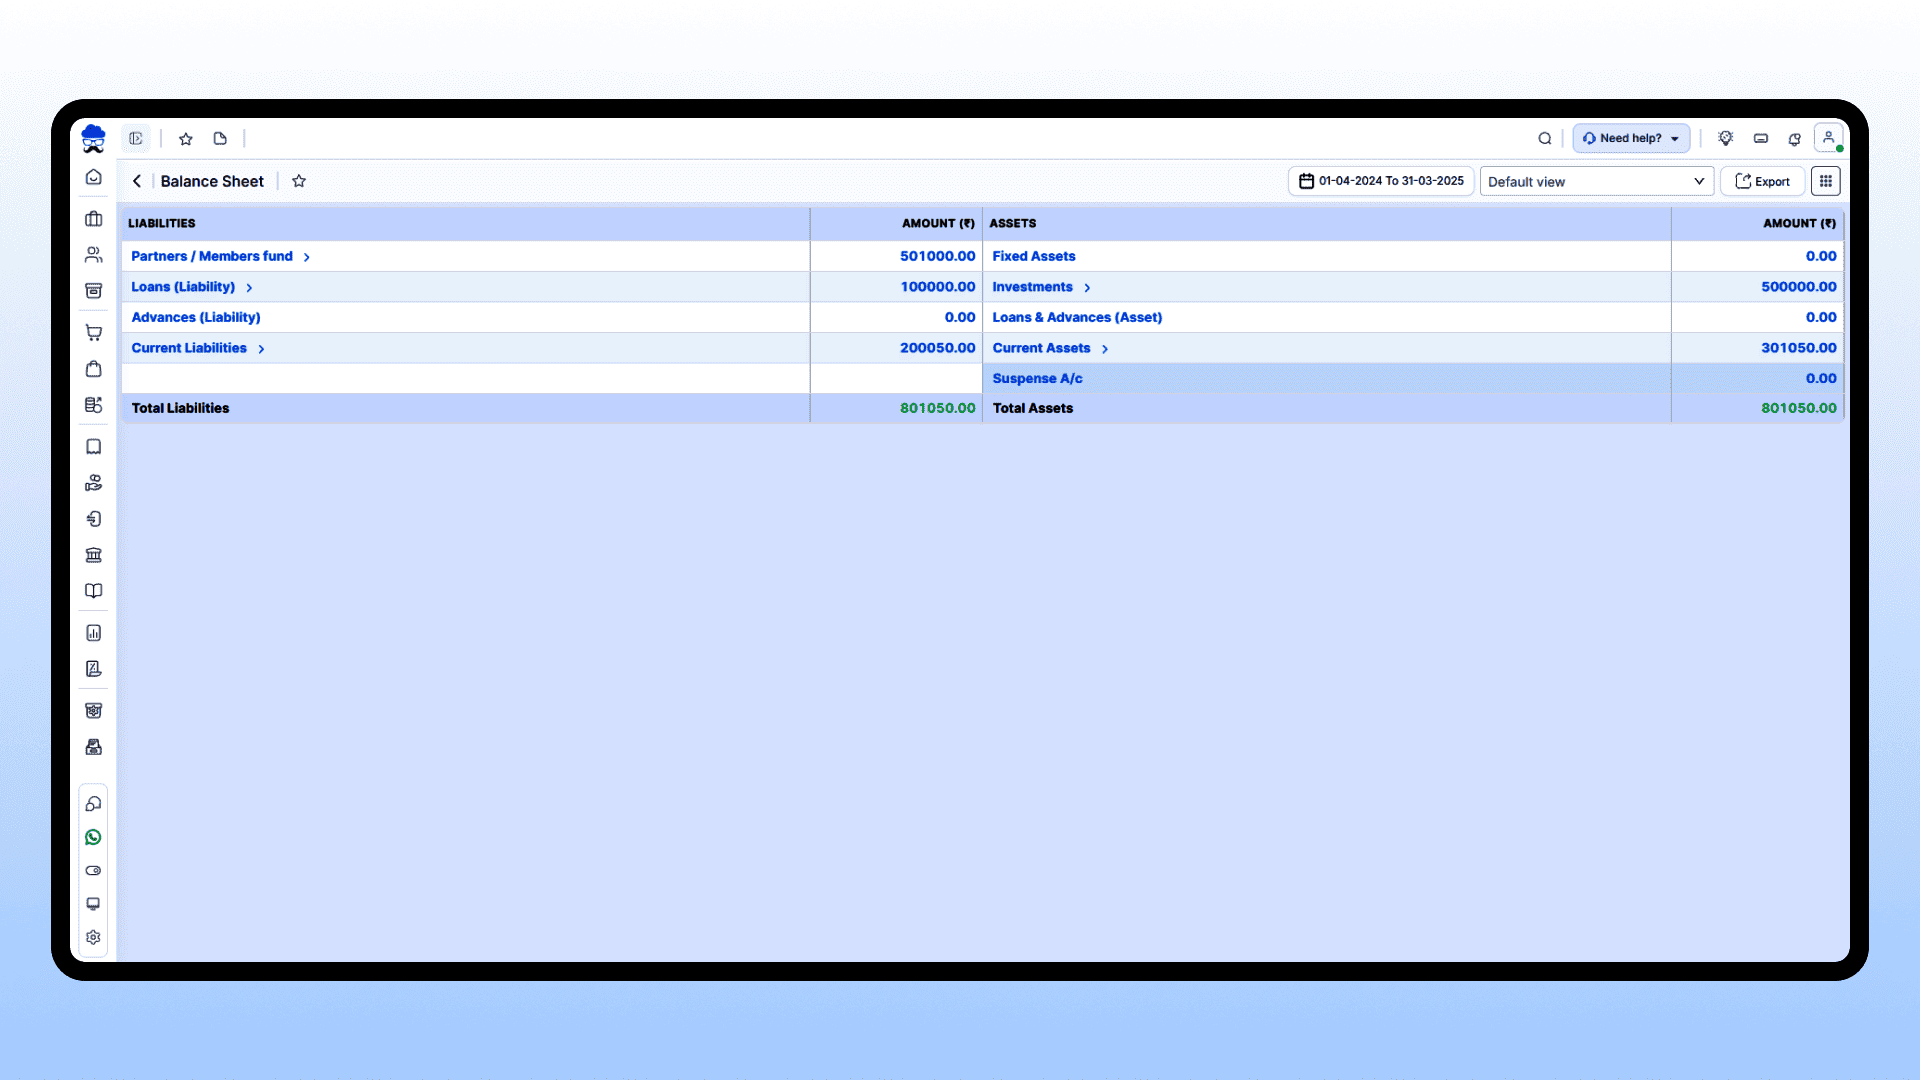
Task: Open settings gear at sidebar bottom
Action: (93, 937)
